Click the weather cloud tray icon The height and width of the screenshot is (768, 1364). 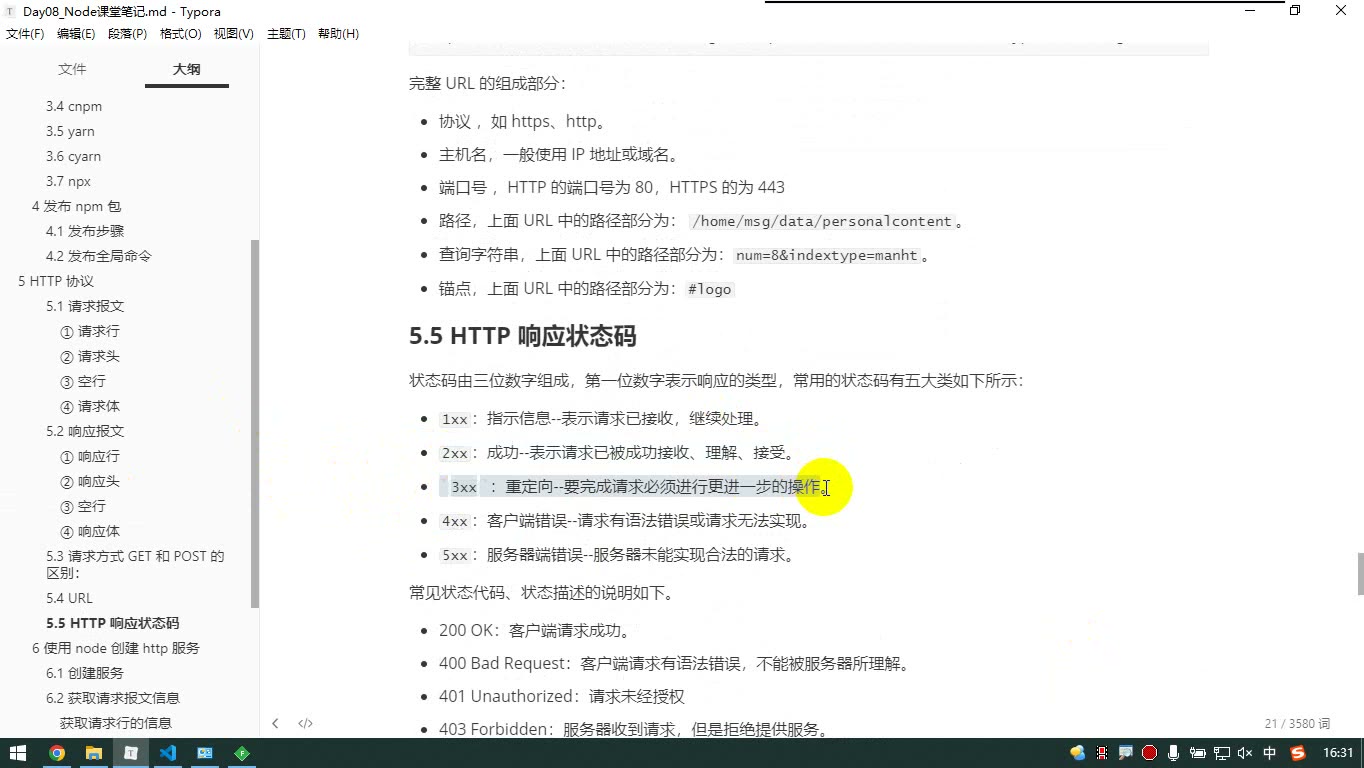click(x=1078, y=753)
